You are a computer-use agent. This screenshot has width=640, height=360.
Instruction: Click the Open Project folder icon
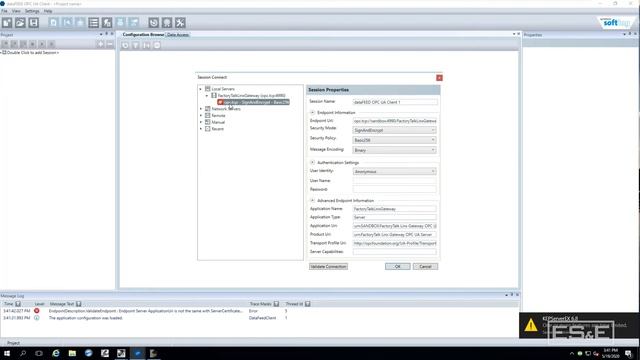coord(20,23)
